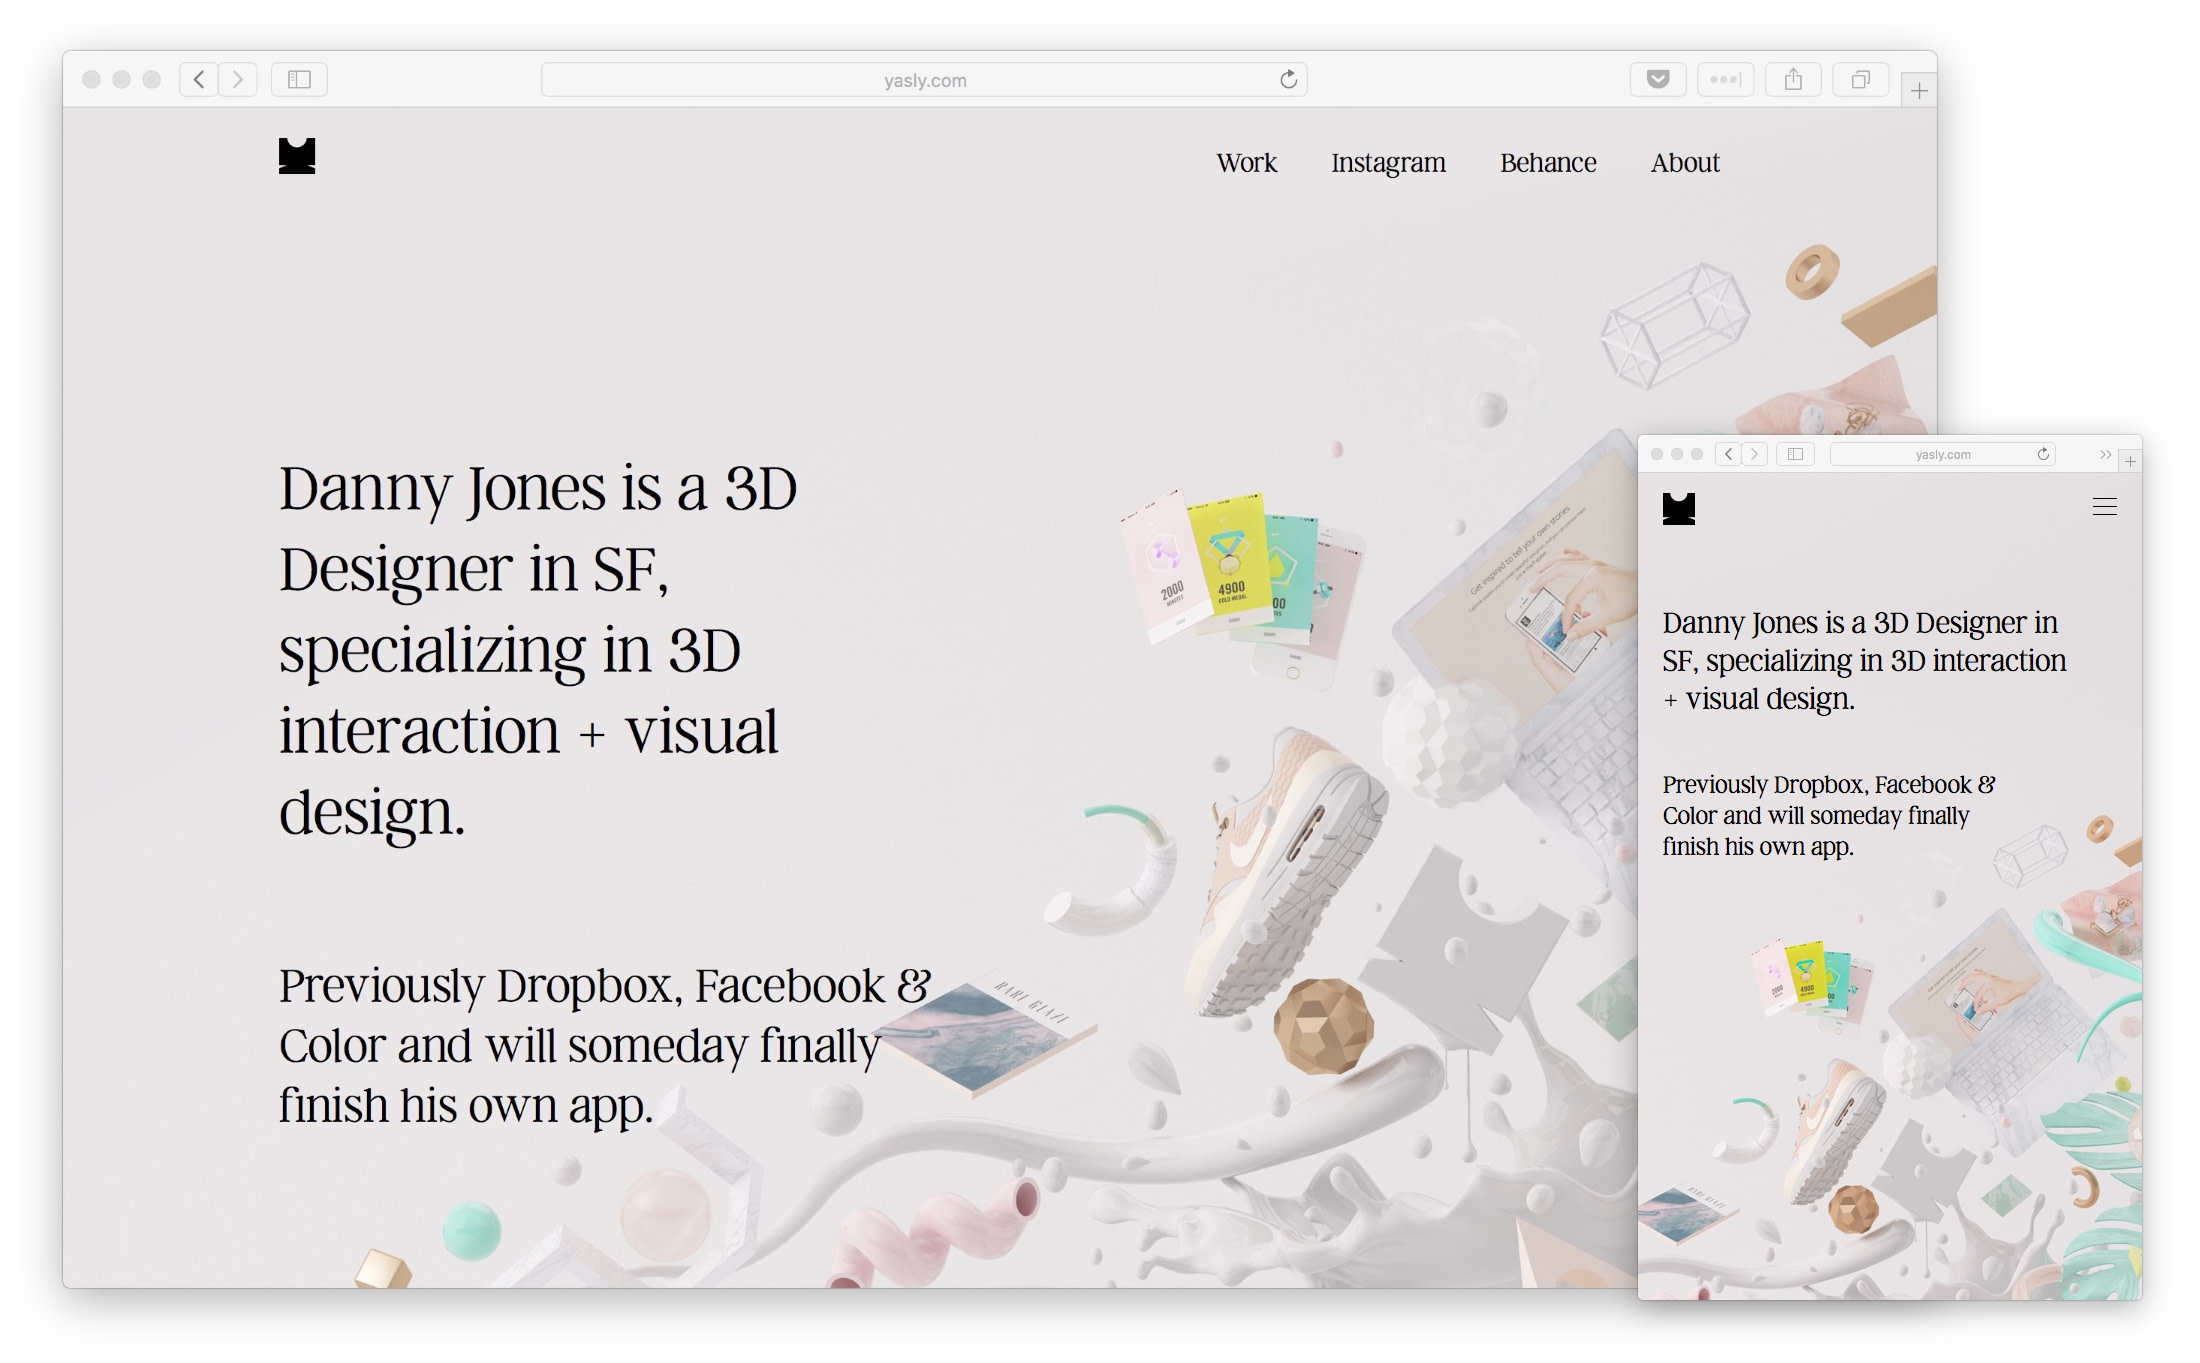2200x1363 pixels.
Task: Reload the page in the mobile-sized window
Action: click(x=2041, y=453)
